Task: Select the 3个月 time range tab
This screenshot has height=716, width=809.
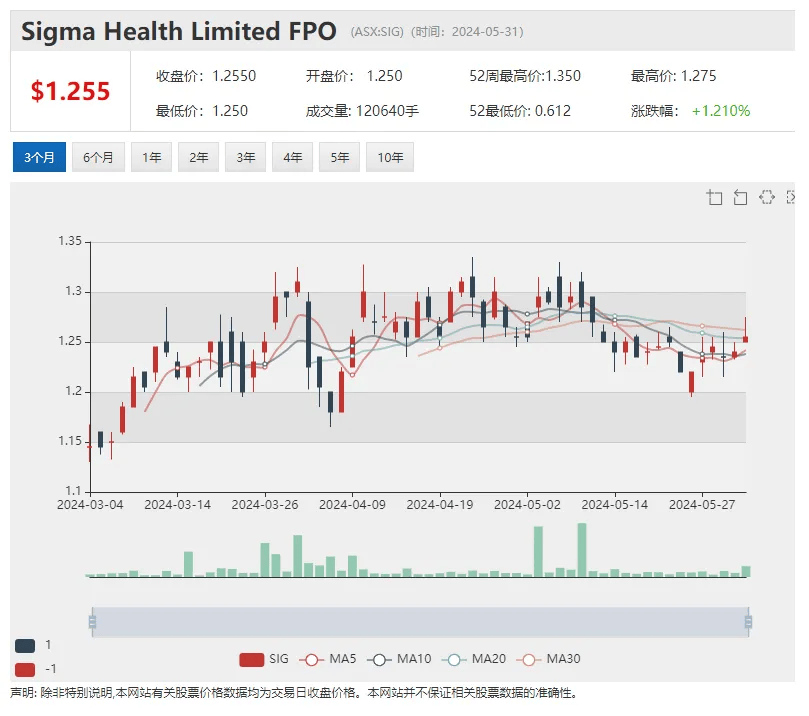Action: click(x=39, y=157)
